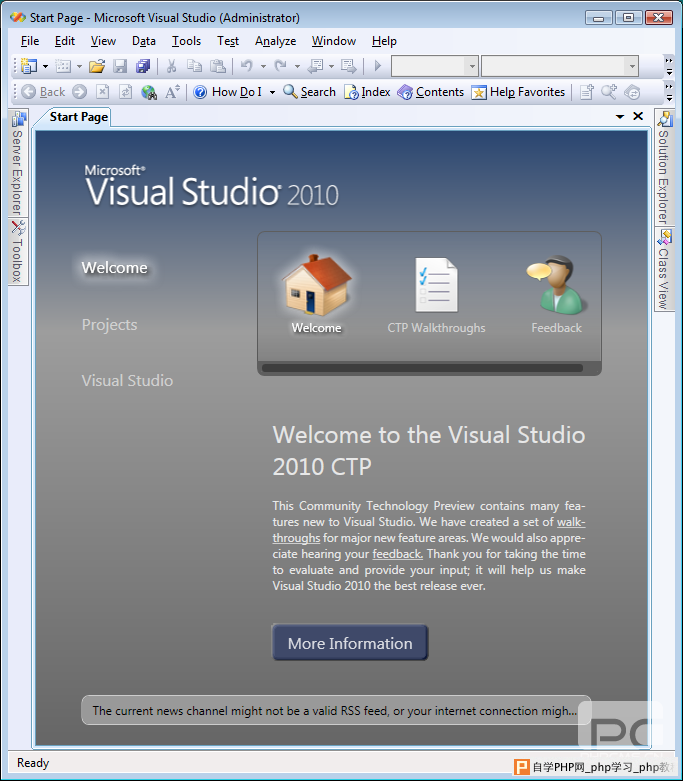Click the Save Search magnifier icon
Image resolution: width=683 pixels, height=781 pixels.
[609, 92]
